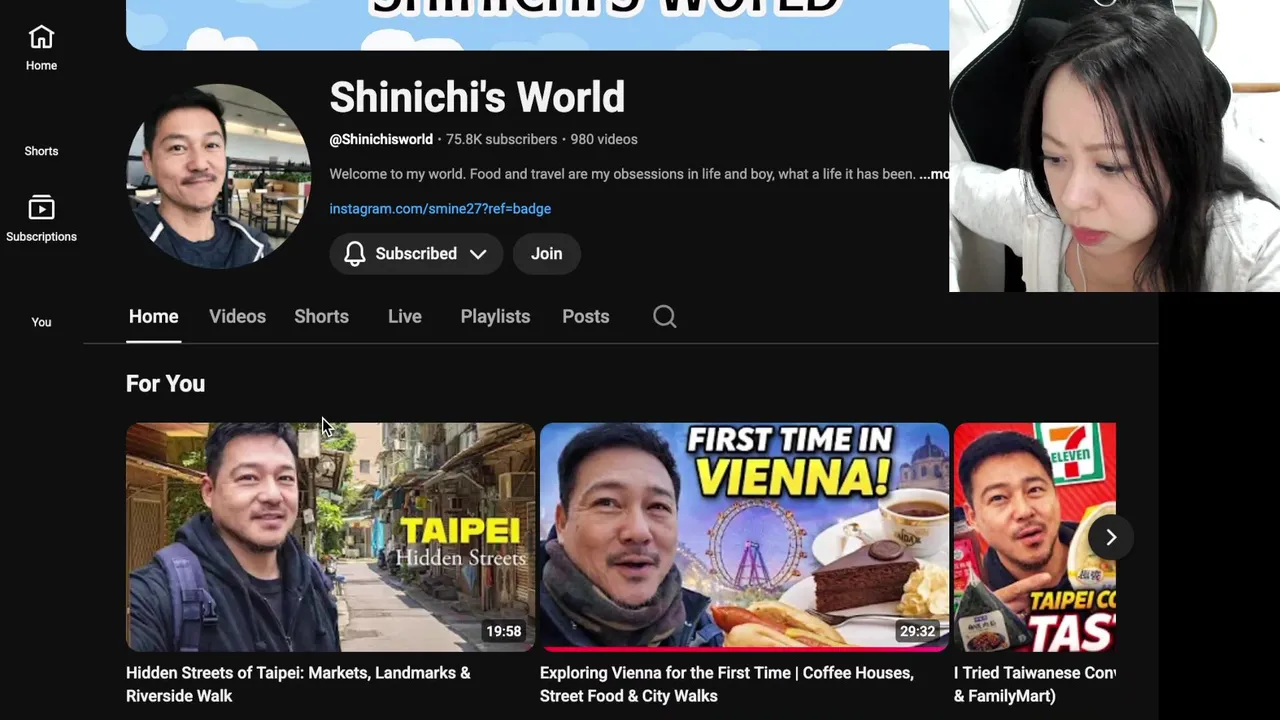This screenshot has height=720, width=1280.
Task: Go to Shorts in left sidebar
Action: [x=41, y=151]
